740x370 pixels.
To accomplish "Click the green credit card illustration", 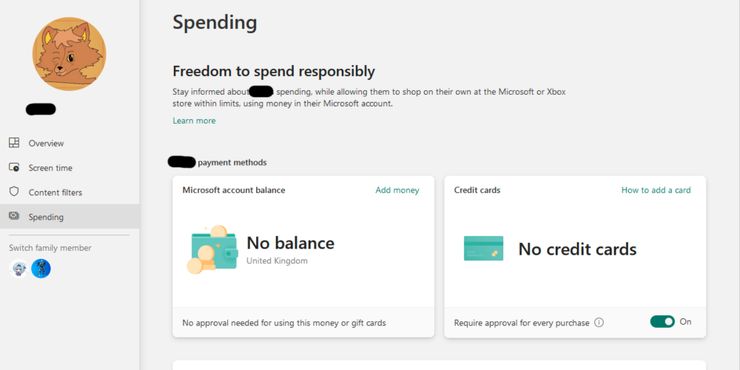I will click(x=483, y=248).
